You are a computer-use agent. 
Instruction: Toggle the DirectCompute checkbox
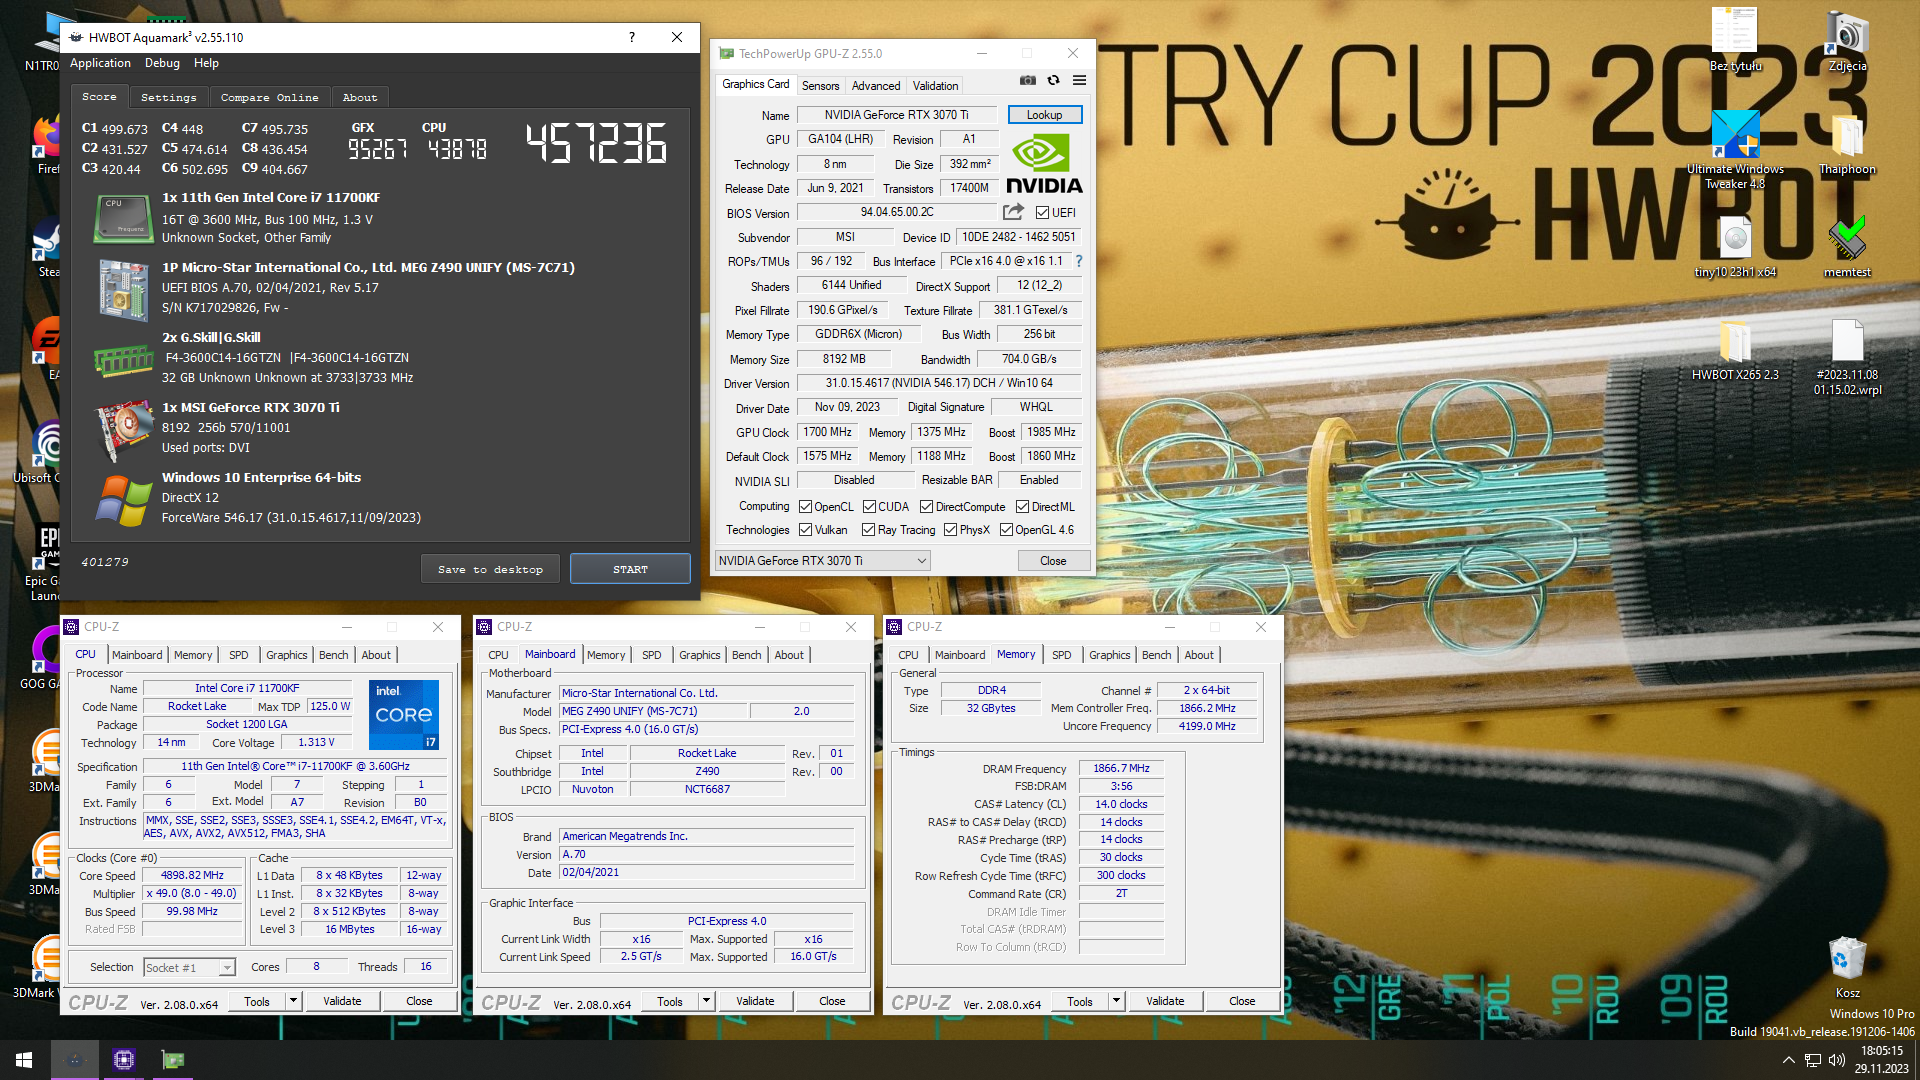[926, 507]
